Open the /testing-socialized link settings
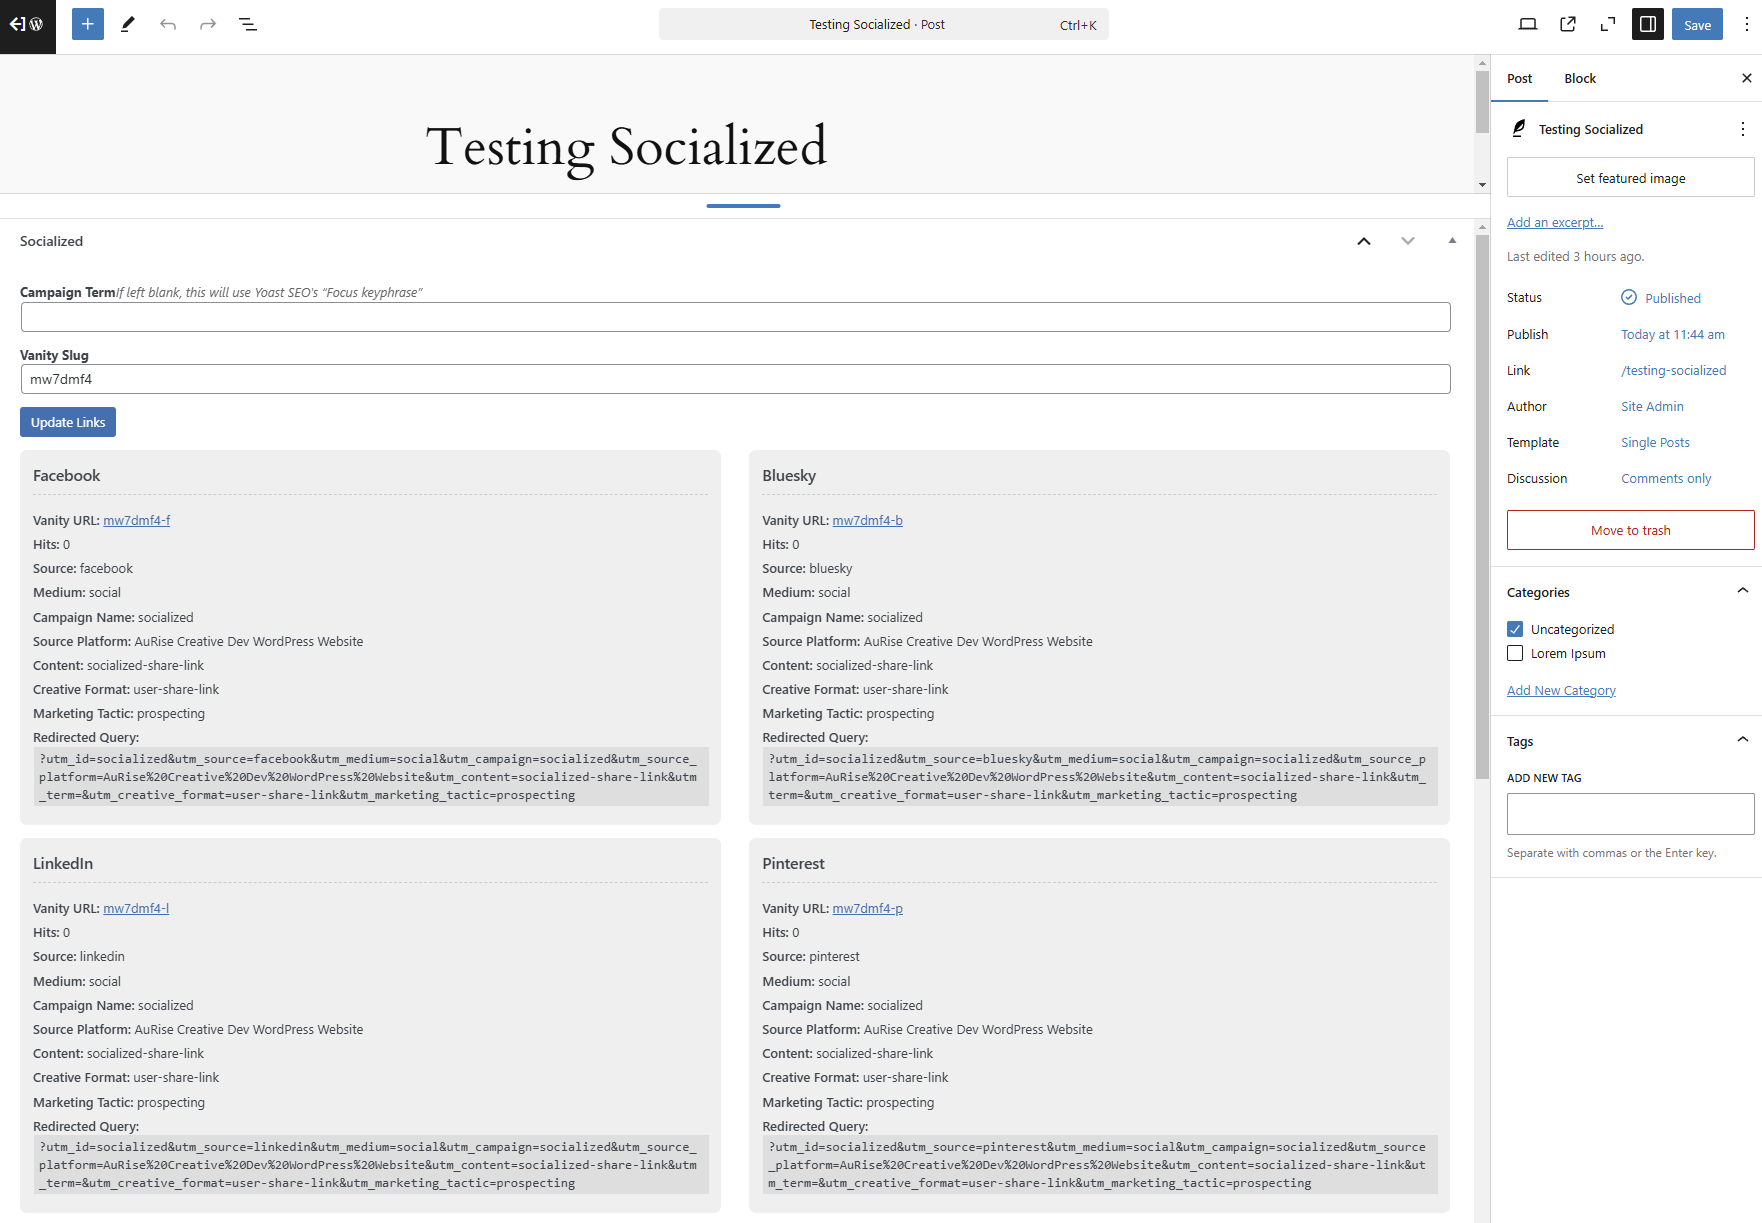Image resolution: width=1762 pixels, height=1223 pixels. point(1674,370)
